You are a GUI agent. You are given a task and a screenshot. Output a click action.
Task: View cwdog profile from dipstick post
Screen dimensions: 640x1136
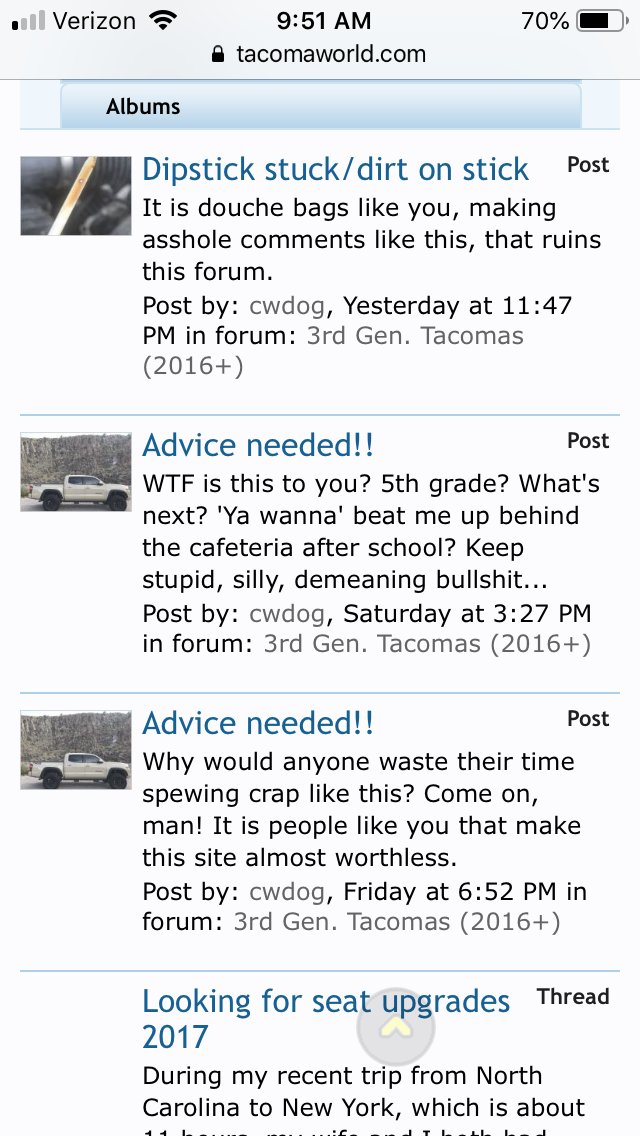(x=287, y=306)
